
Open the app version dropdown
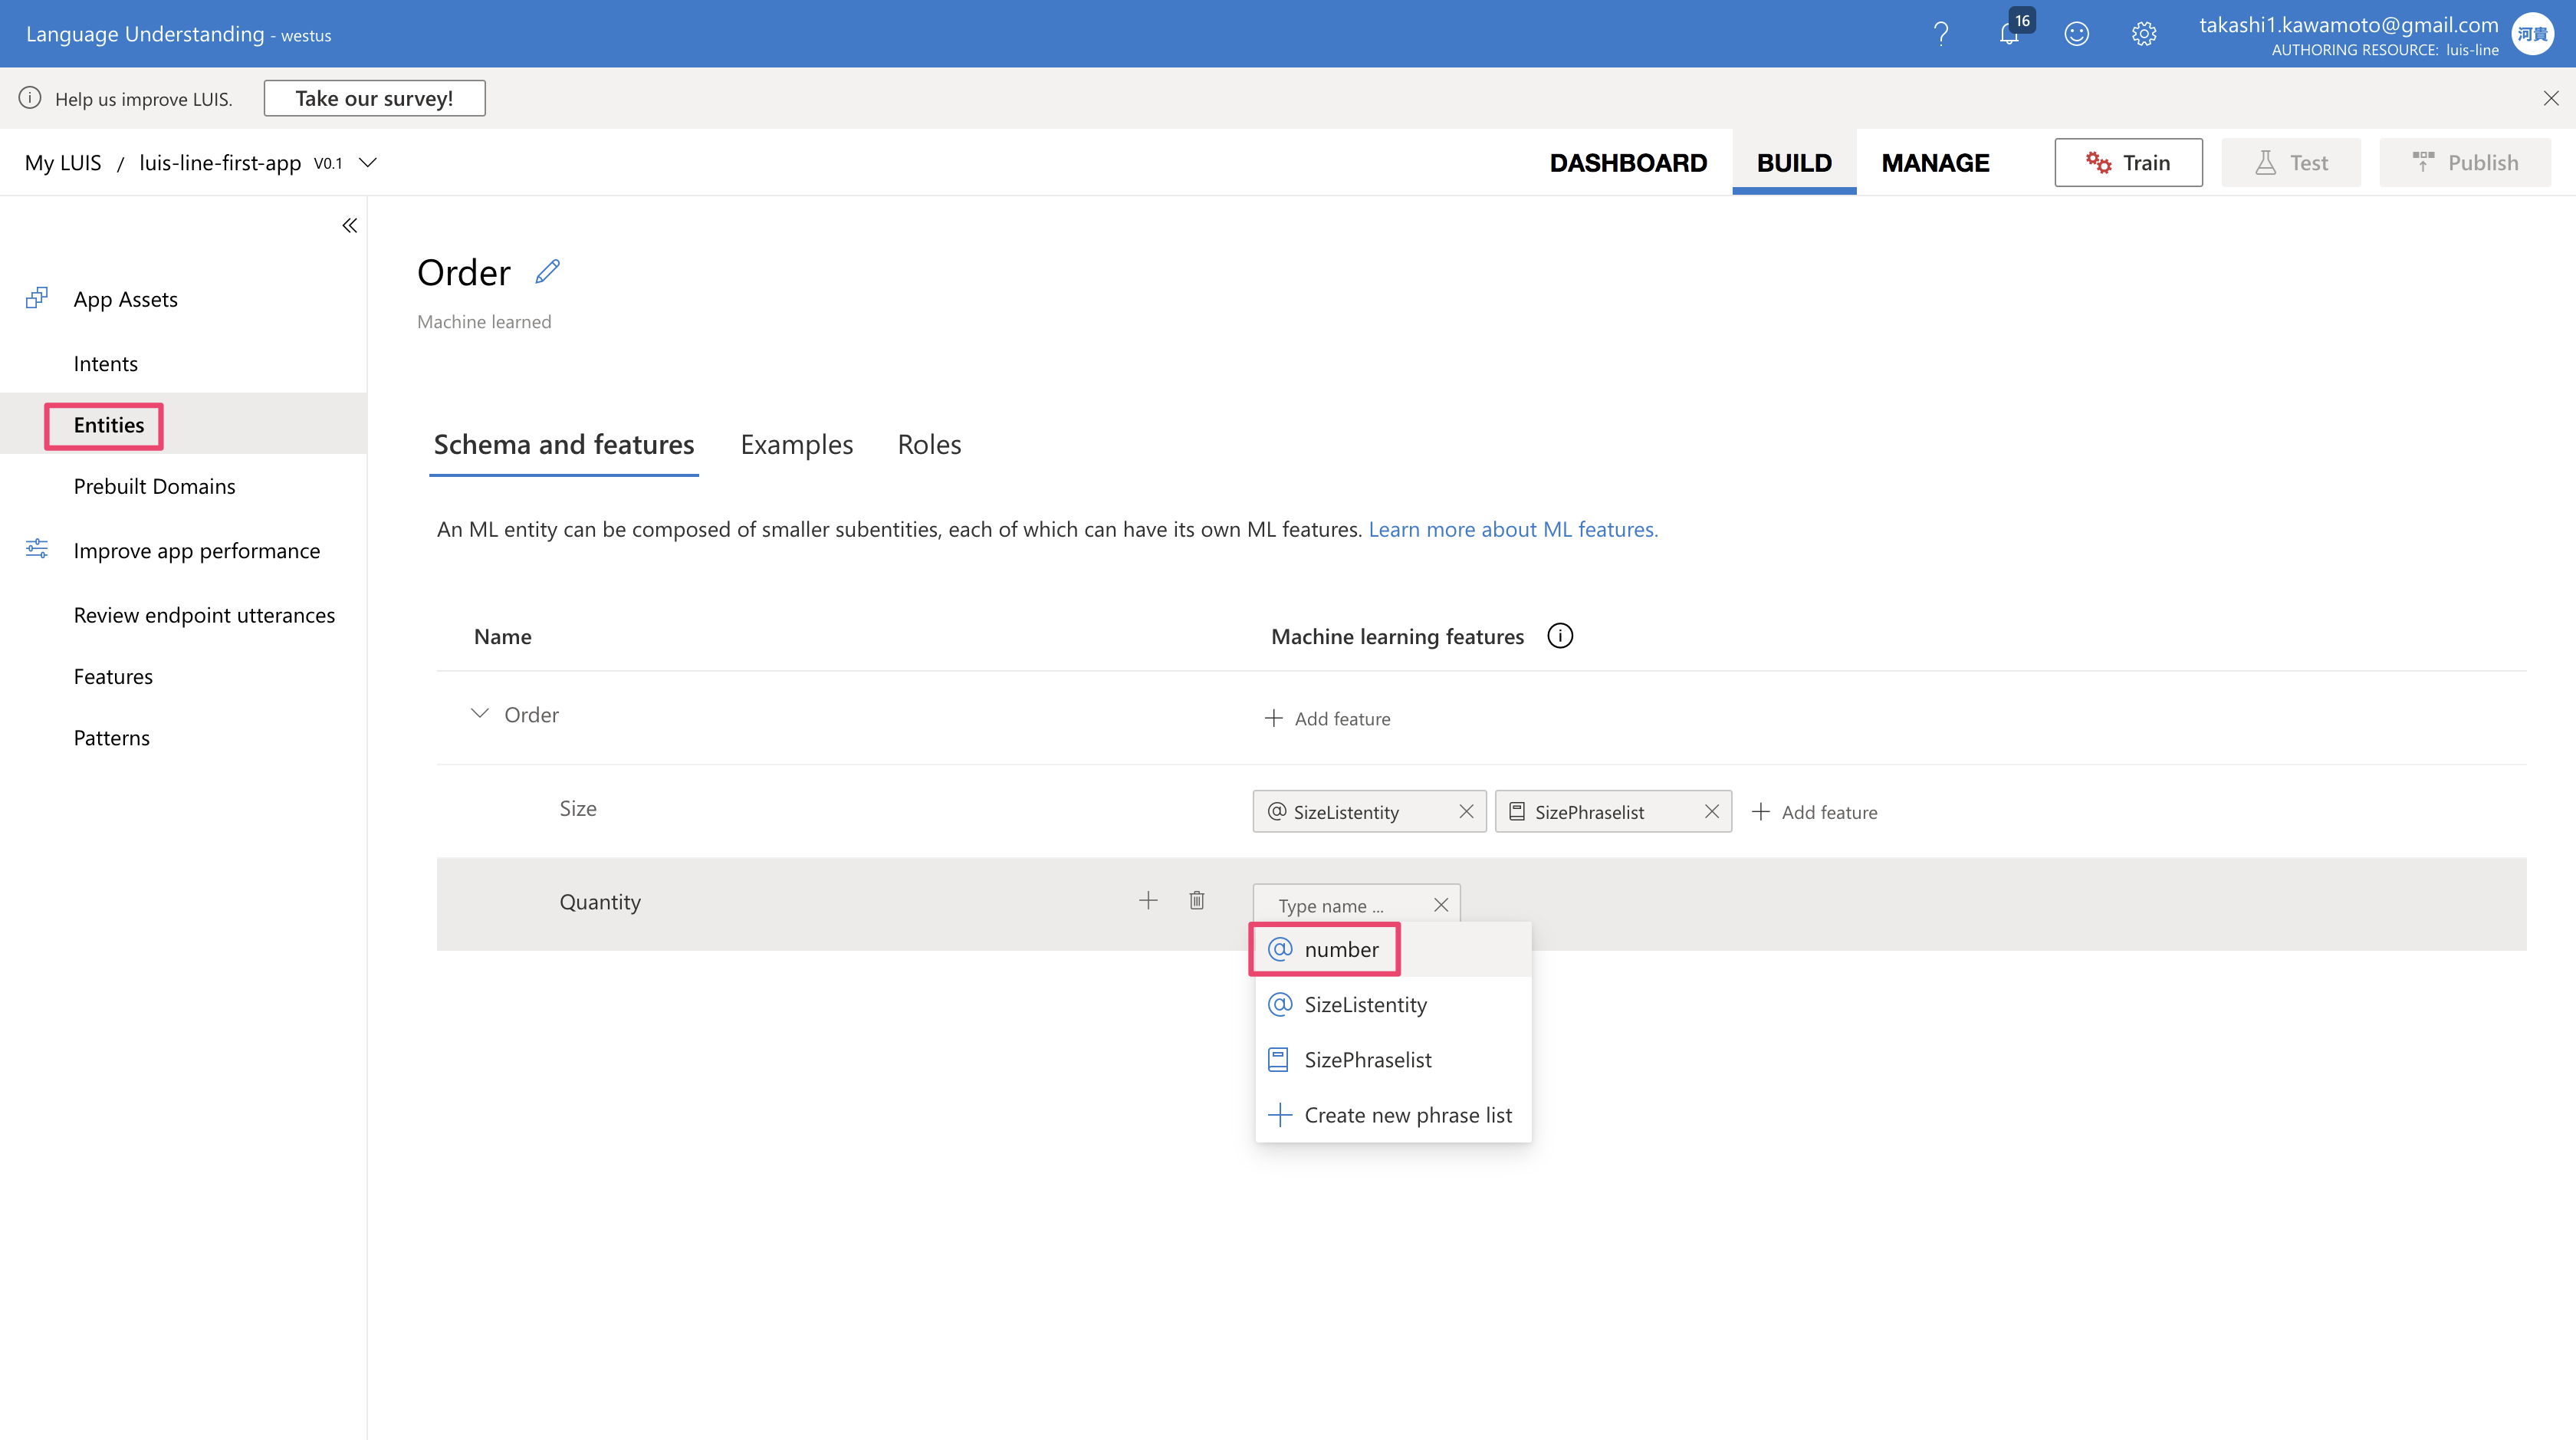pyautogui.click(x=368, y=163)
